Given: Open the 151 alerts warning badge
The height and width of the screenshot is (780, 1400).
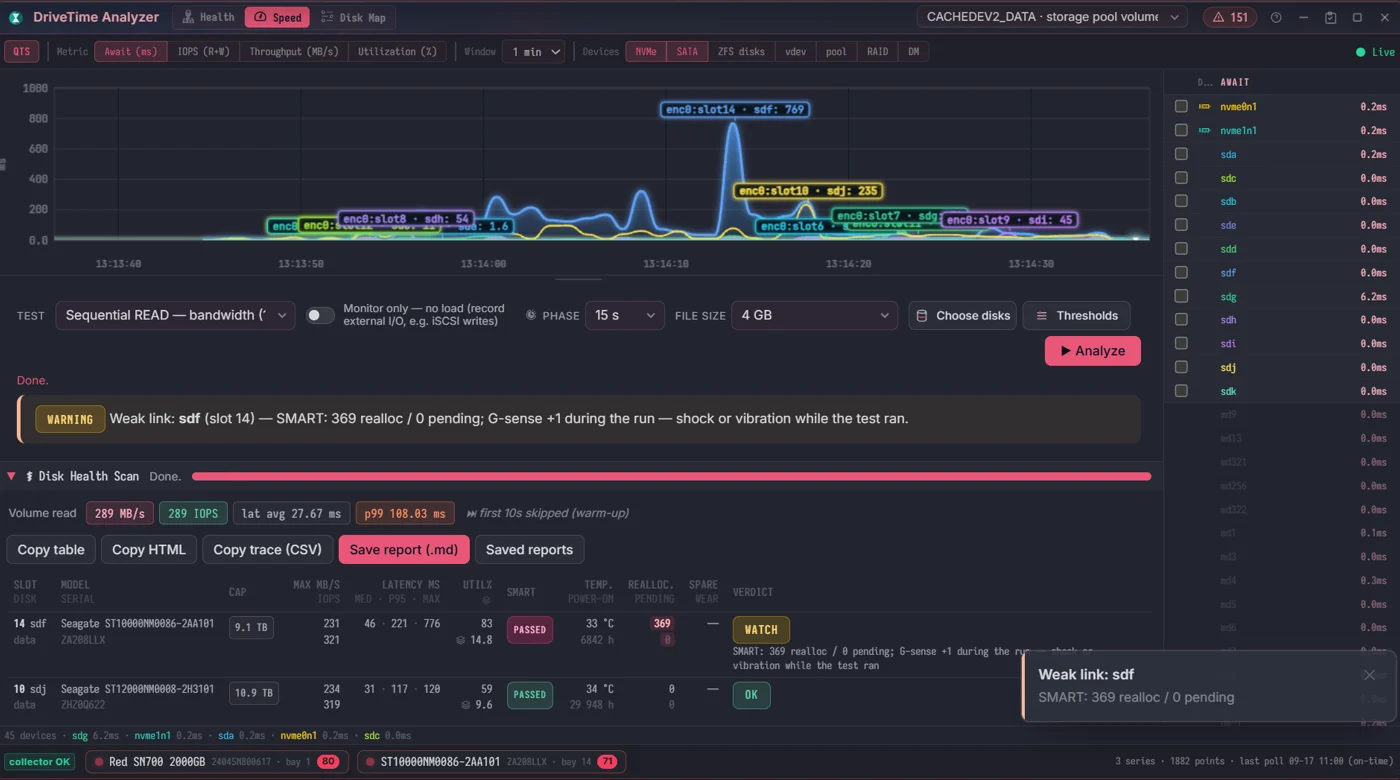Looking at the screenshot, I should pos(1230,17).
